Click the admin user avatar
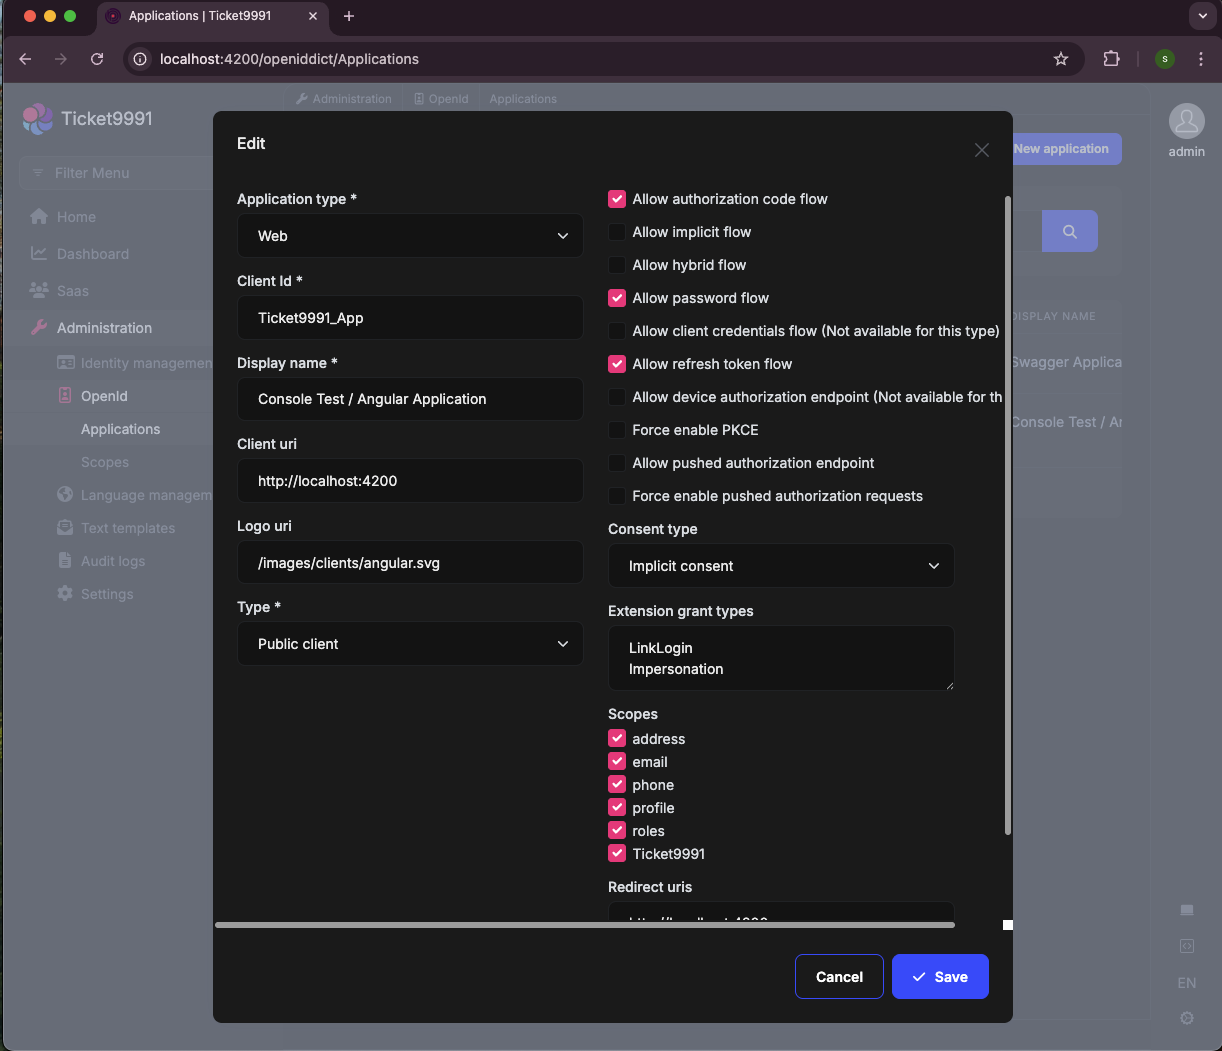 point(1186,121)
